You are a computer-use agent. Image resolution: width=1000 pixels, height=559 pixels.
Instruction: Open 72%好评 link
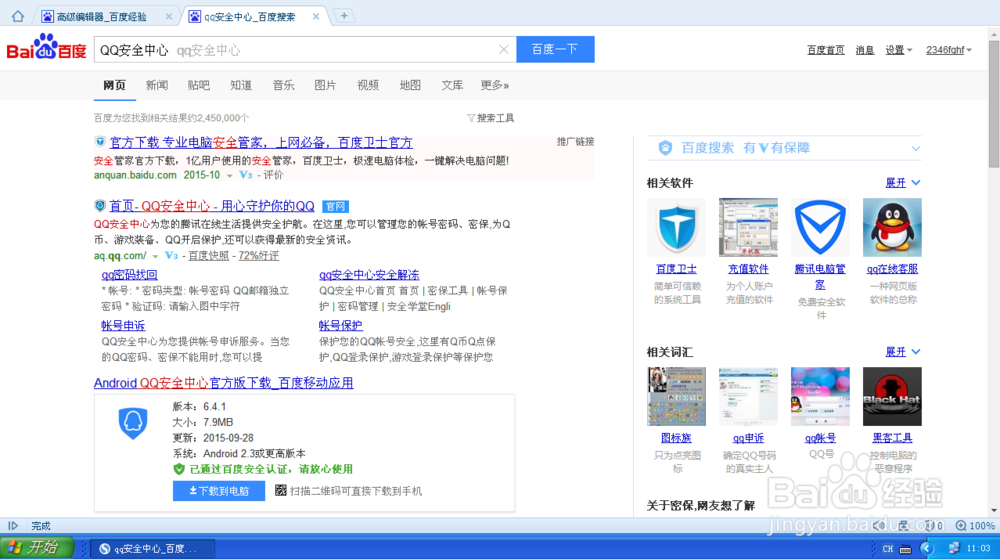258,256
